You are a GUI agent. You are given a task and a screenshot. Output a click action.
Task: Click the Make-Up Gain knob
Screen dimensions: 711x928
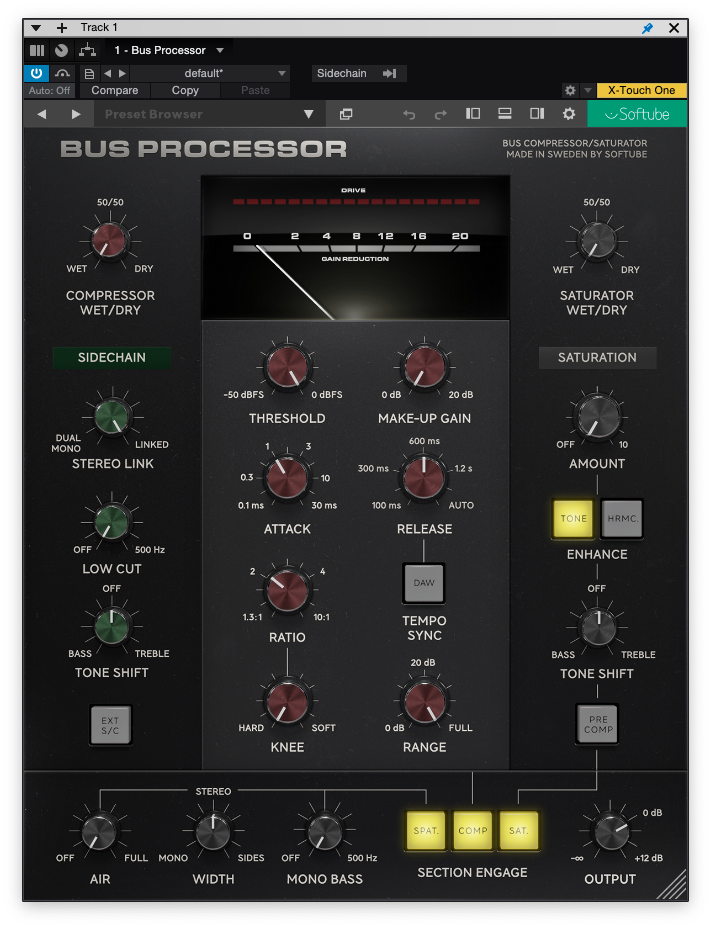pyautogui.click(x=424, y=367)
